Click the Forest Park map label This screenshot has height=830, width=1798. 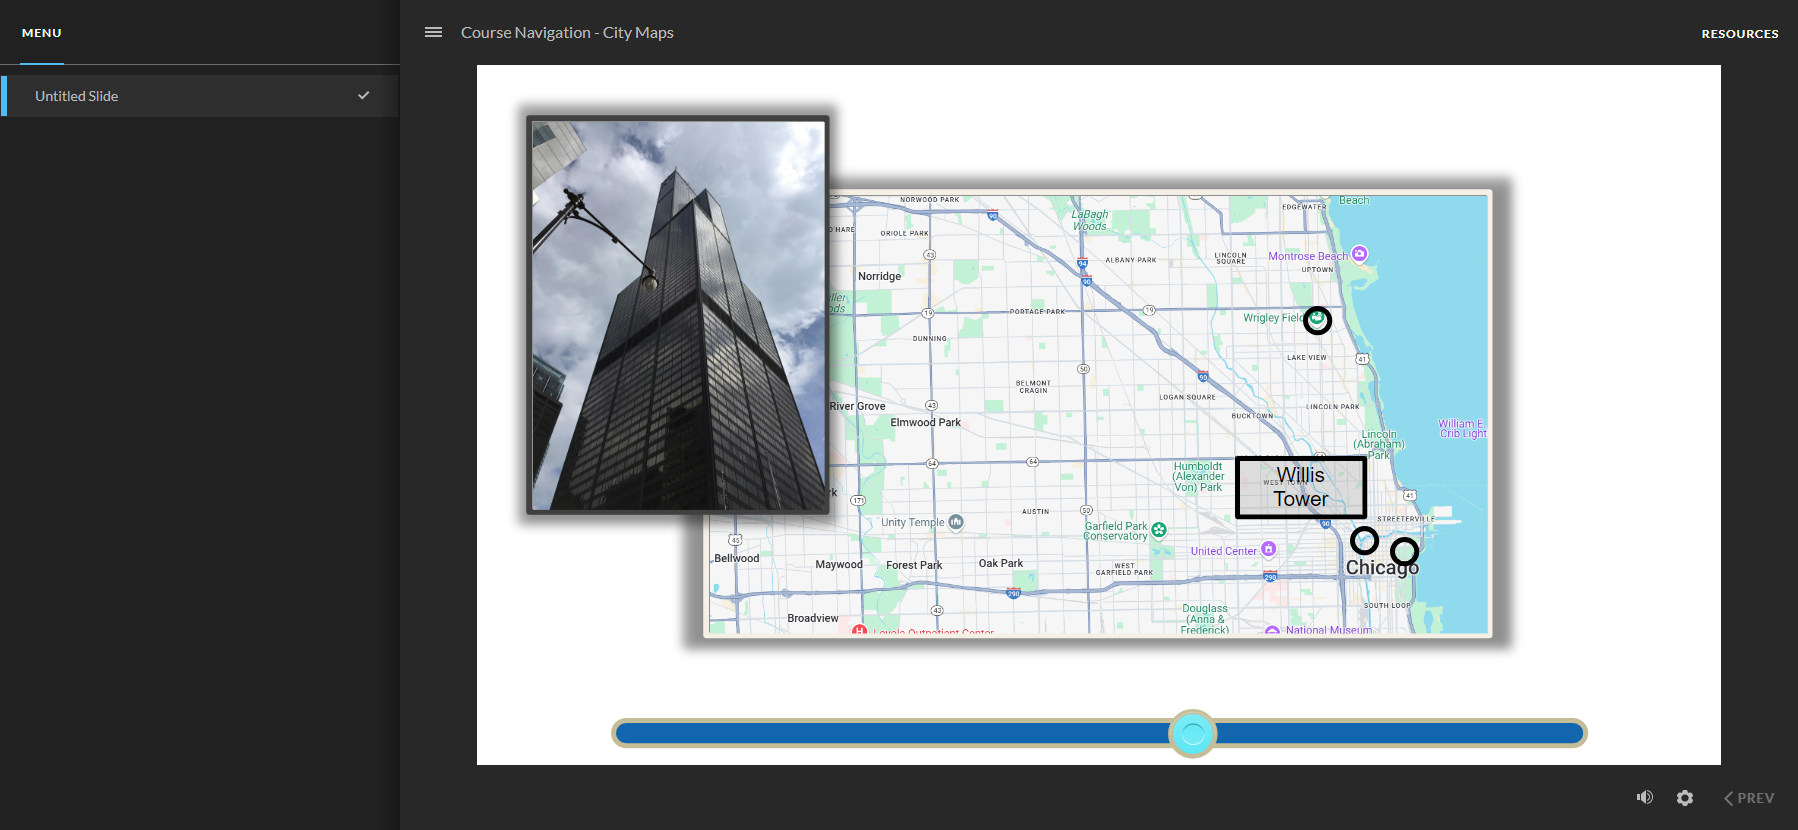point(914,565)
